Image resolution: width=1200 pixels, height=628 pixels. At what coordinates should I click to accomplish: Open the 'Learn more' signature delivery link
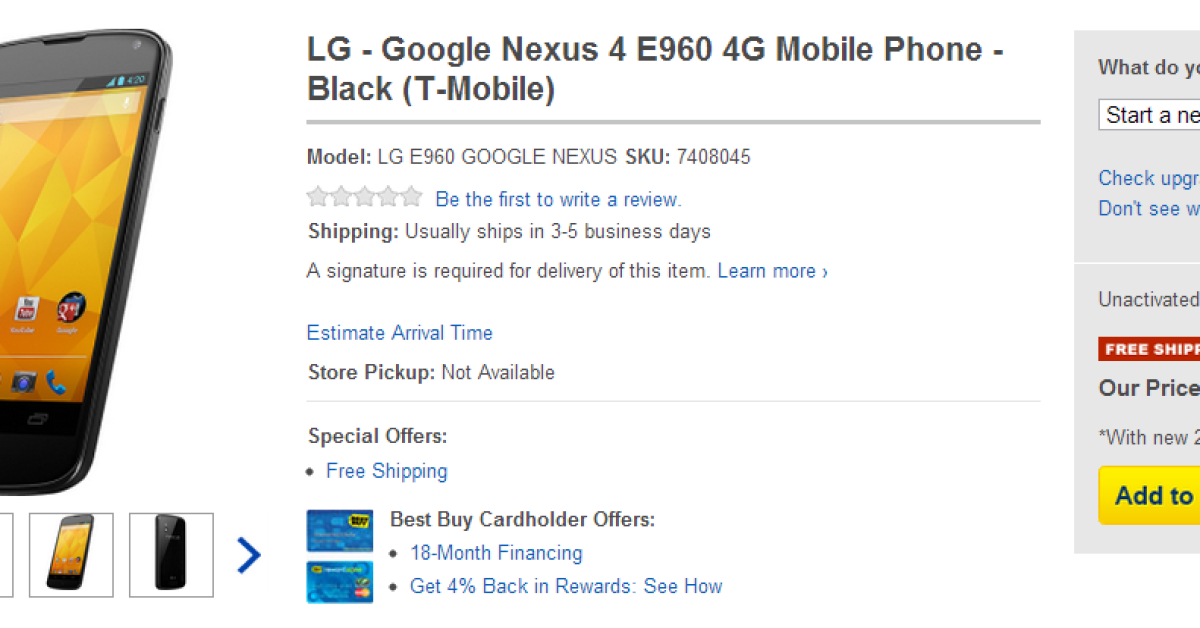(x=772, y=271)
